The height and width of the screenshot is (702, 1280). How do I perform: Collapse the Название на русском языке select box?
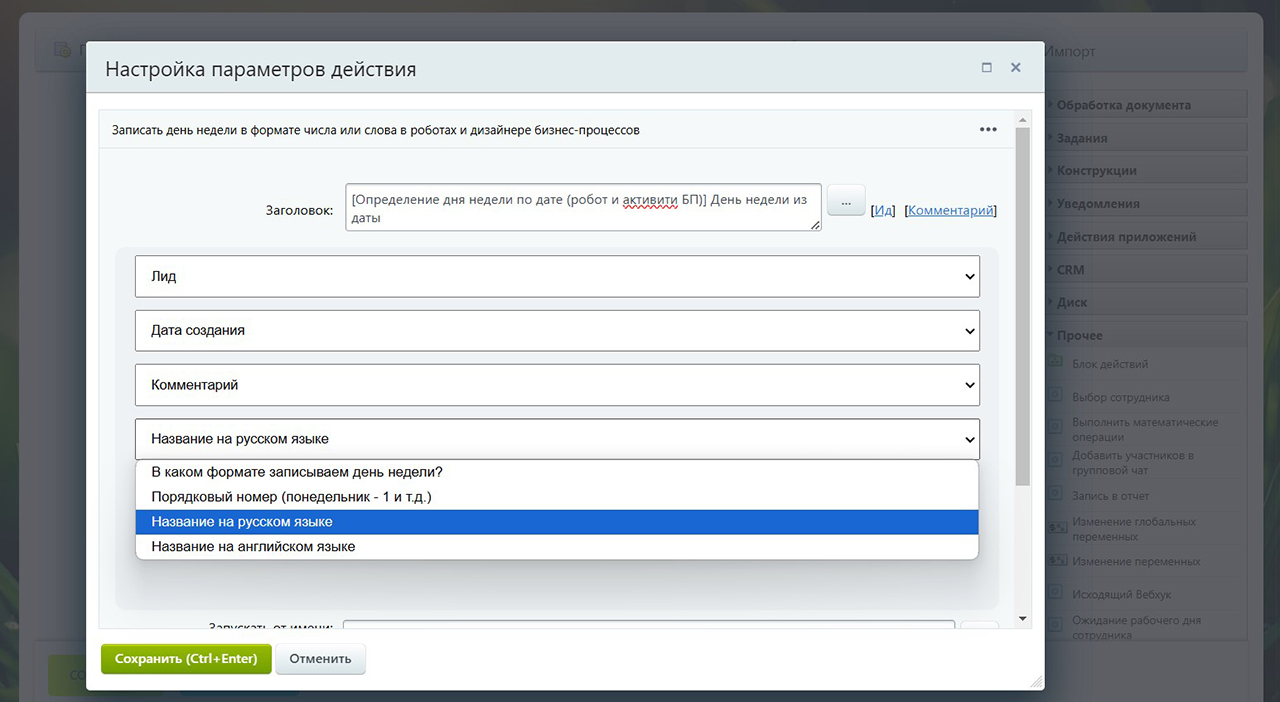[x=557, y=439]
